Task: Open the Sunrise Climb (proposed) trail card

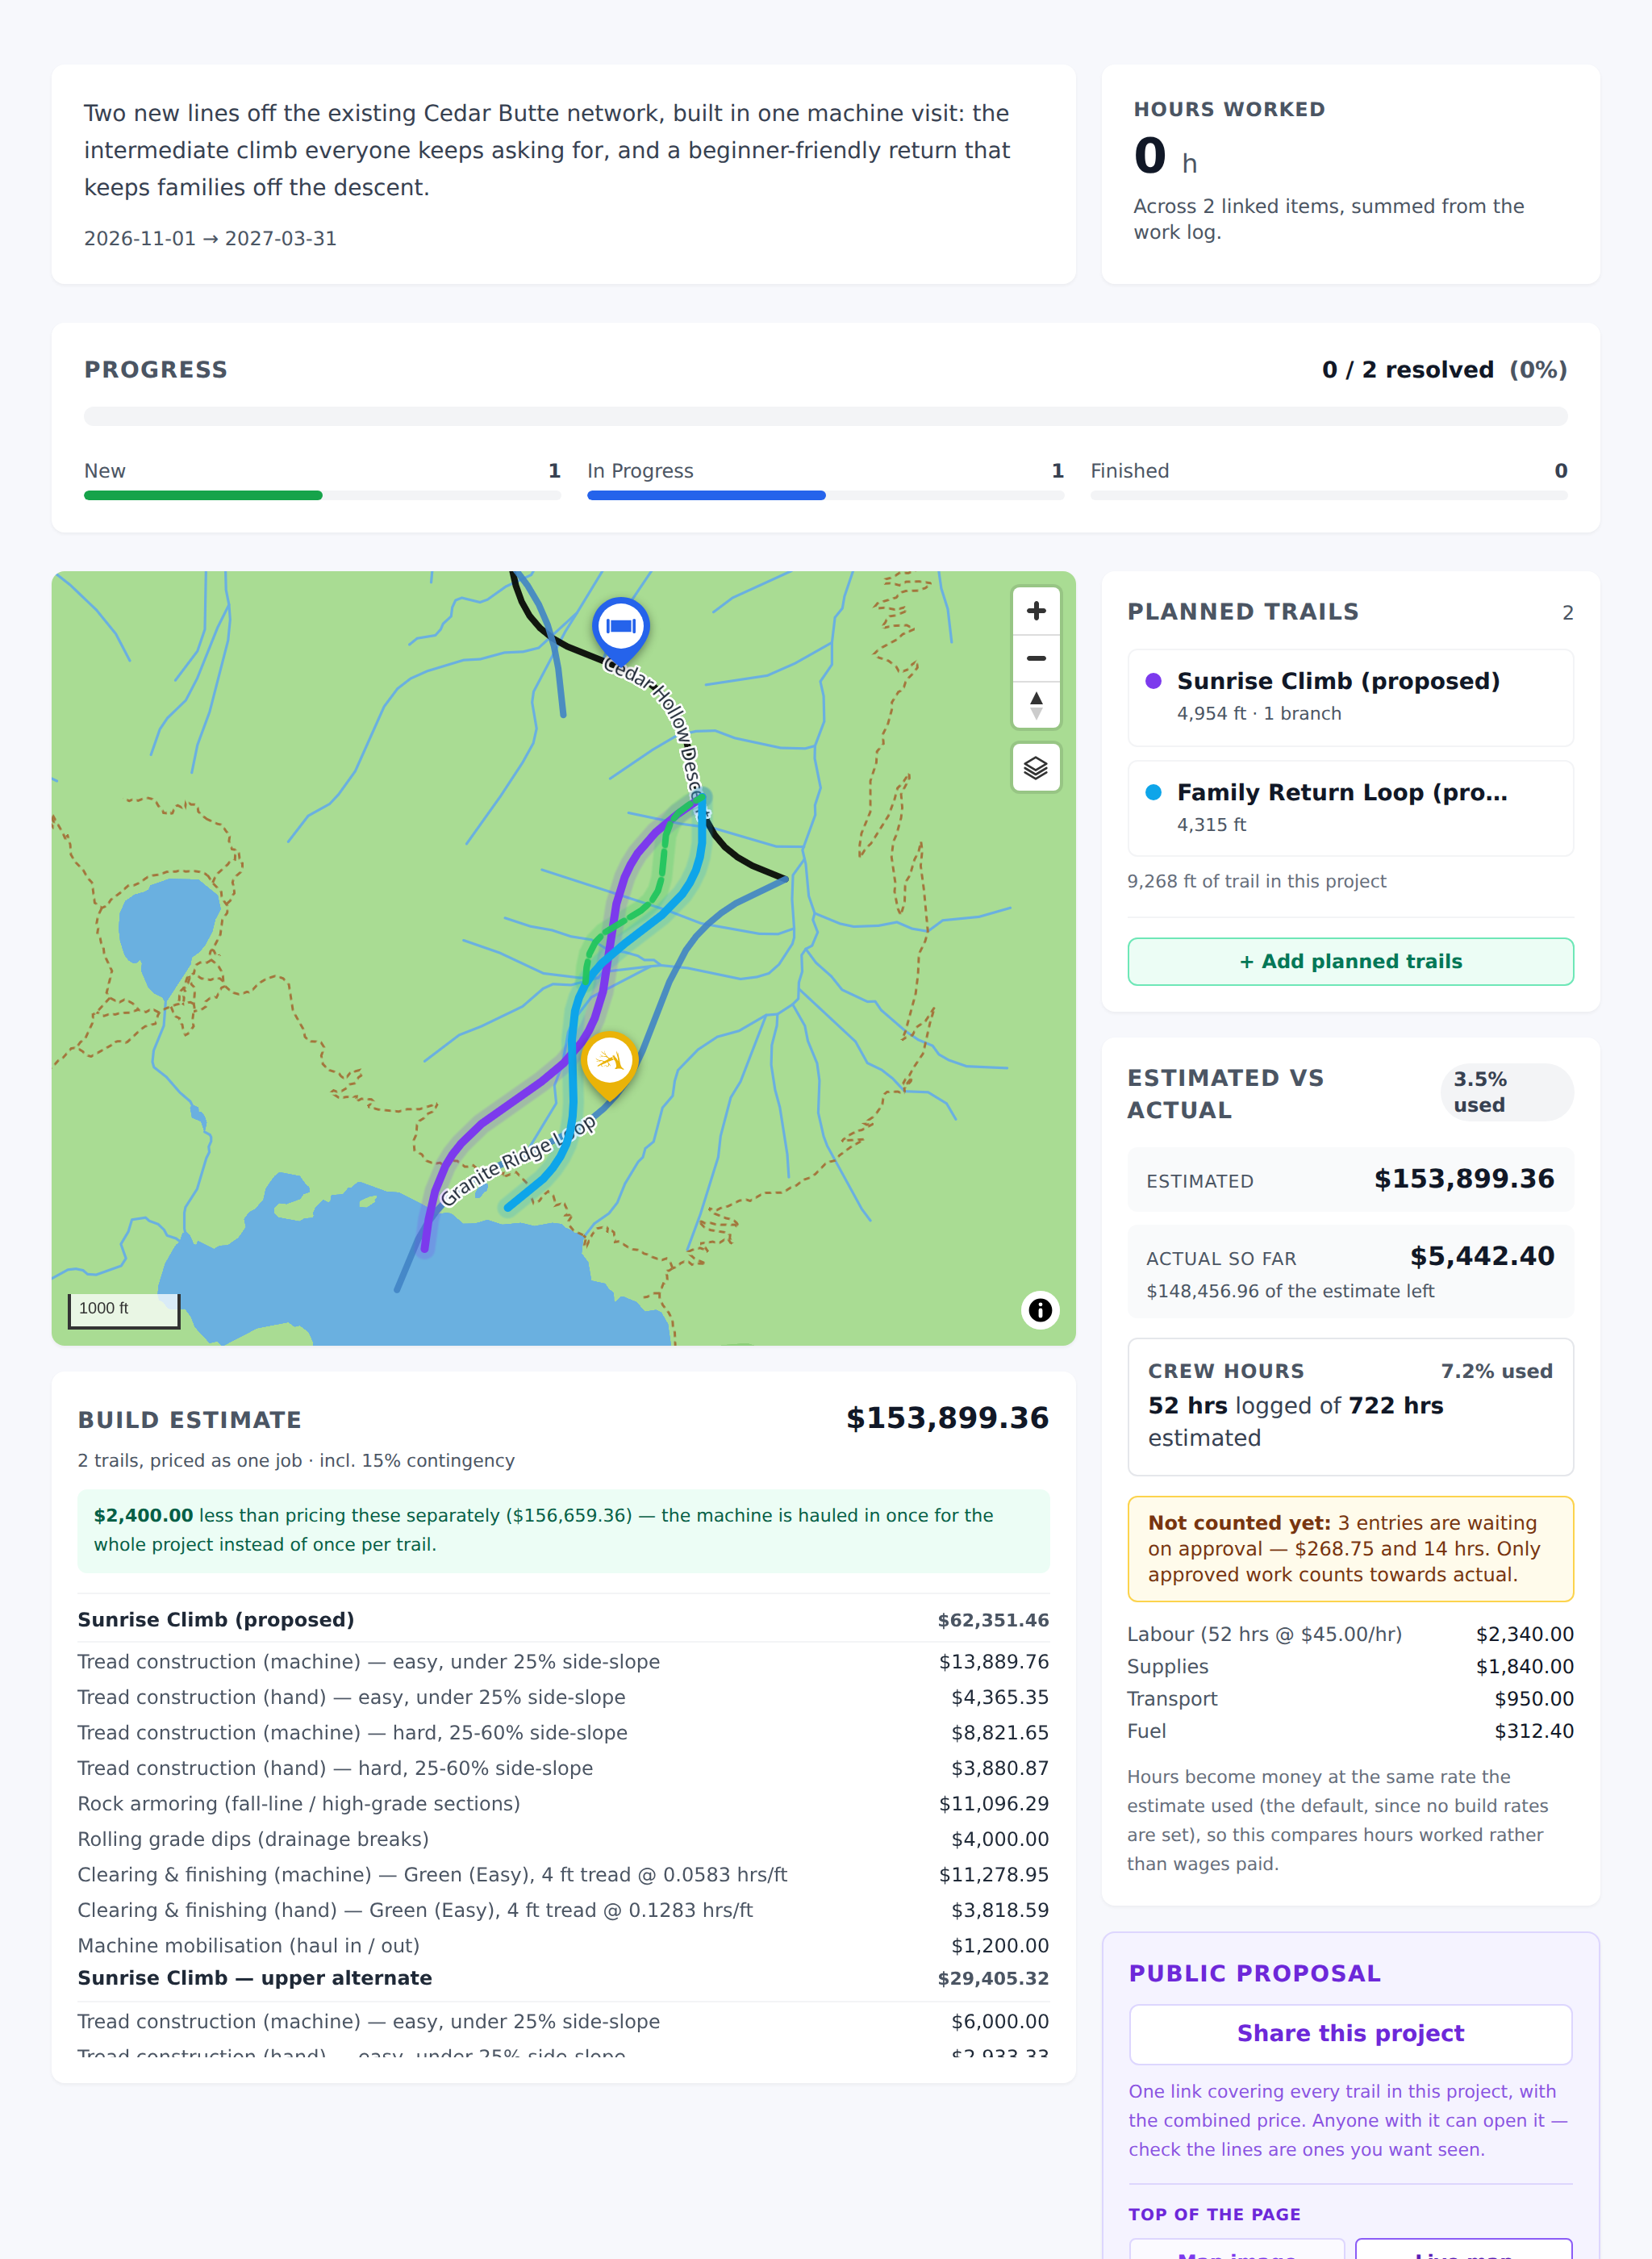Action: [1350, 697]
